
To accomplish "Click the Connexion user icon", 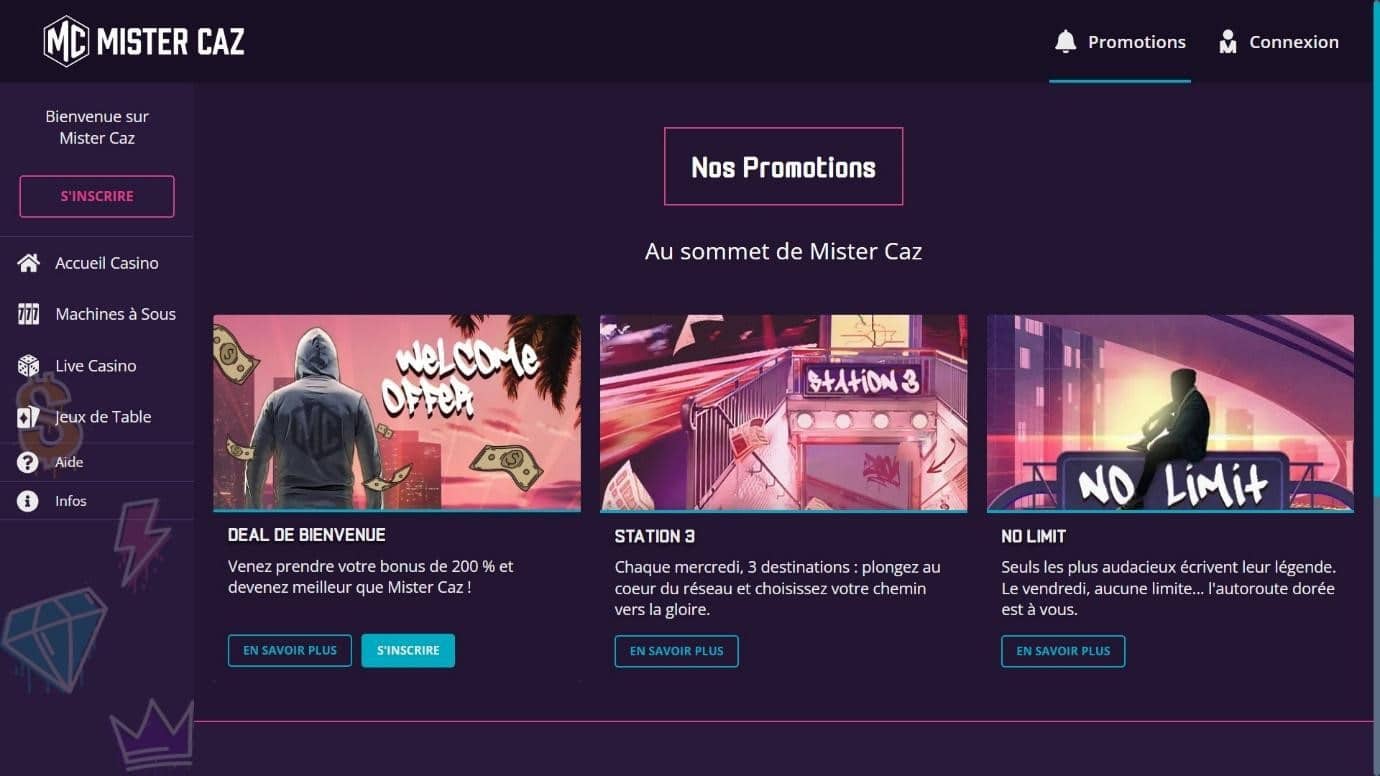I will click(x=1228, y=41).
